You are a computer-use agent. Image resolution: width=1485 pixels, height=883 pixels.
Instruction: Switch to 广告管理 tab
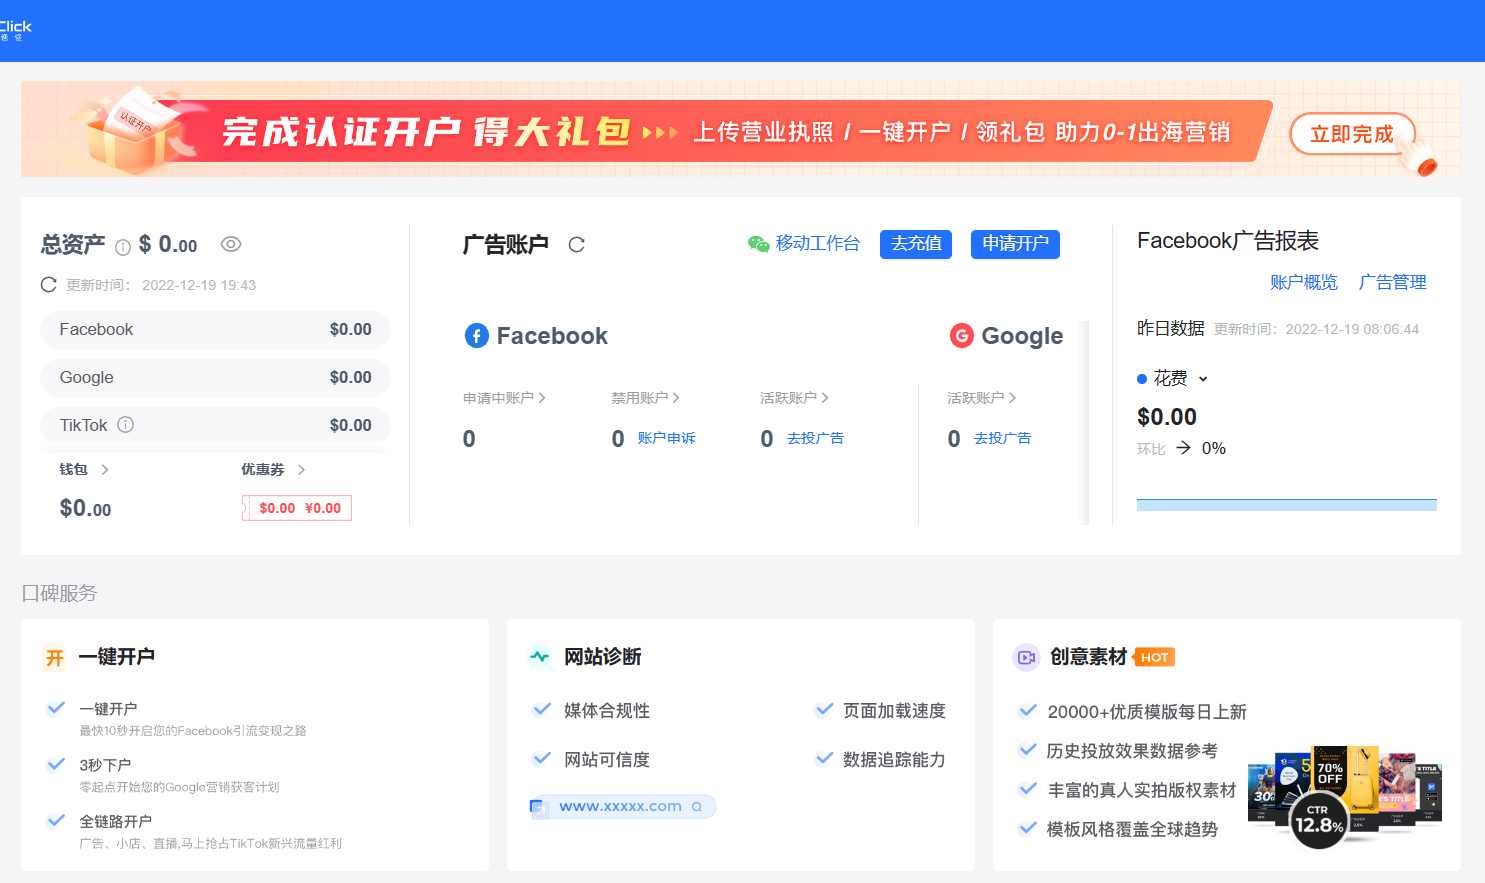[x=1393, y=282]
